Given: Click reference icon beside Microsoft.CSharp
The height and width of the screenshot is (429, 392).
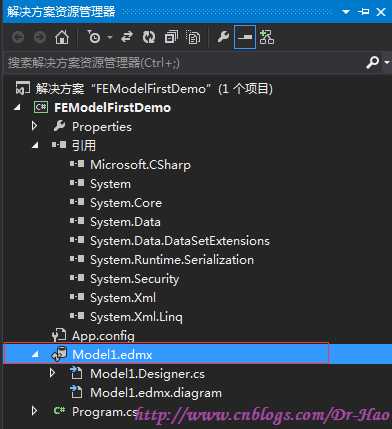Looking at the screenshot, I should pos(77,164).
